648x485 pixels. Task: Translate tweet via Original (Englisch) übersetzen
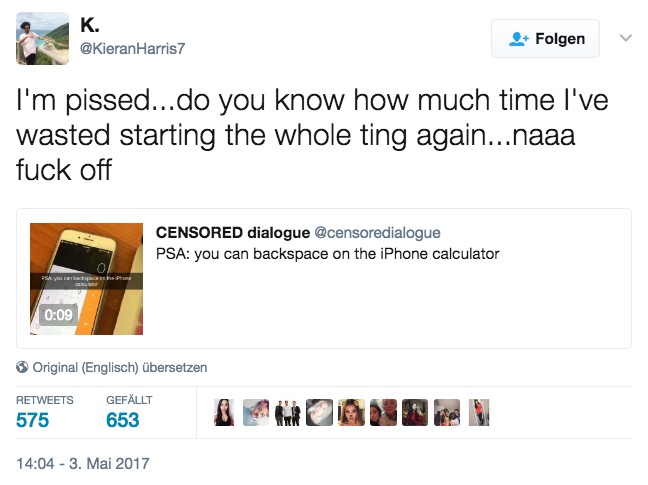(x=120, y=367)
